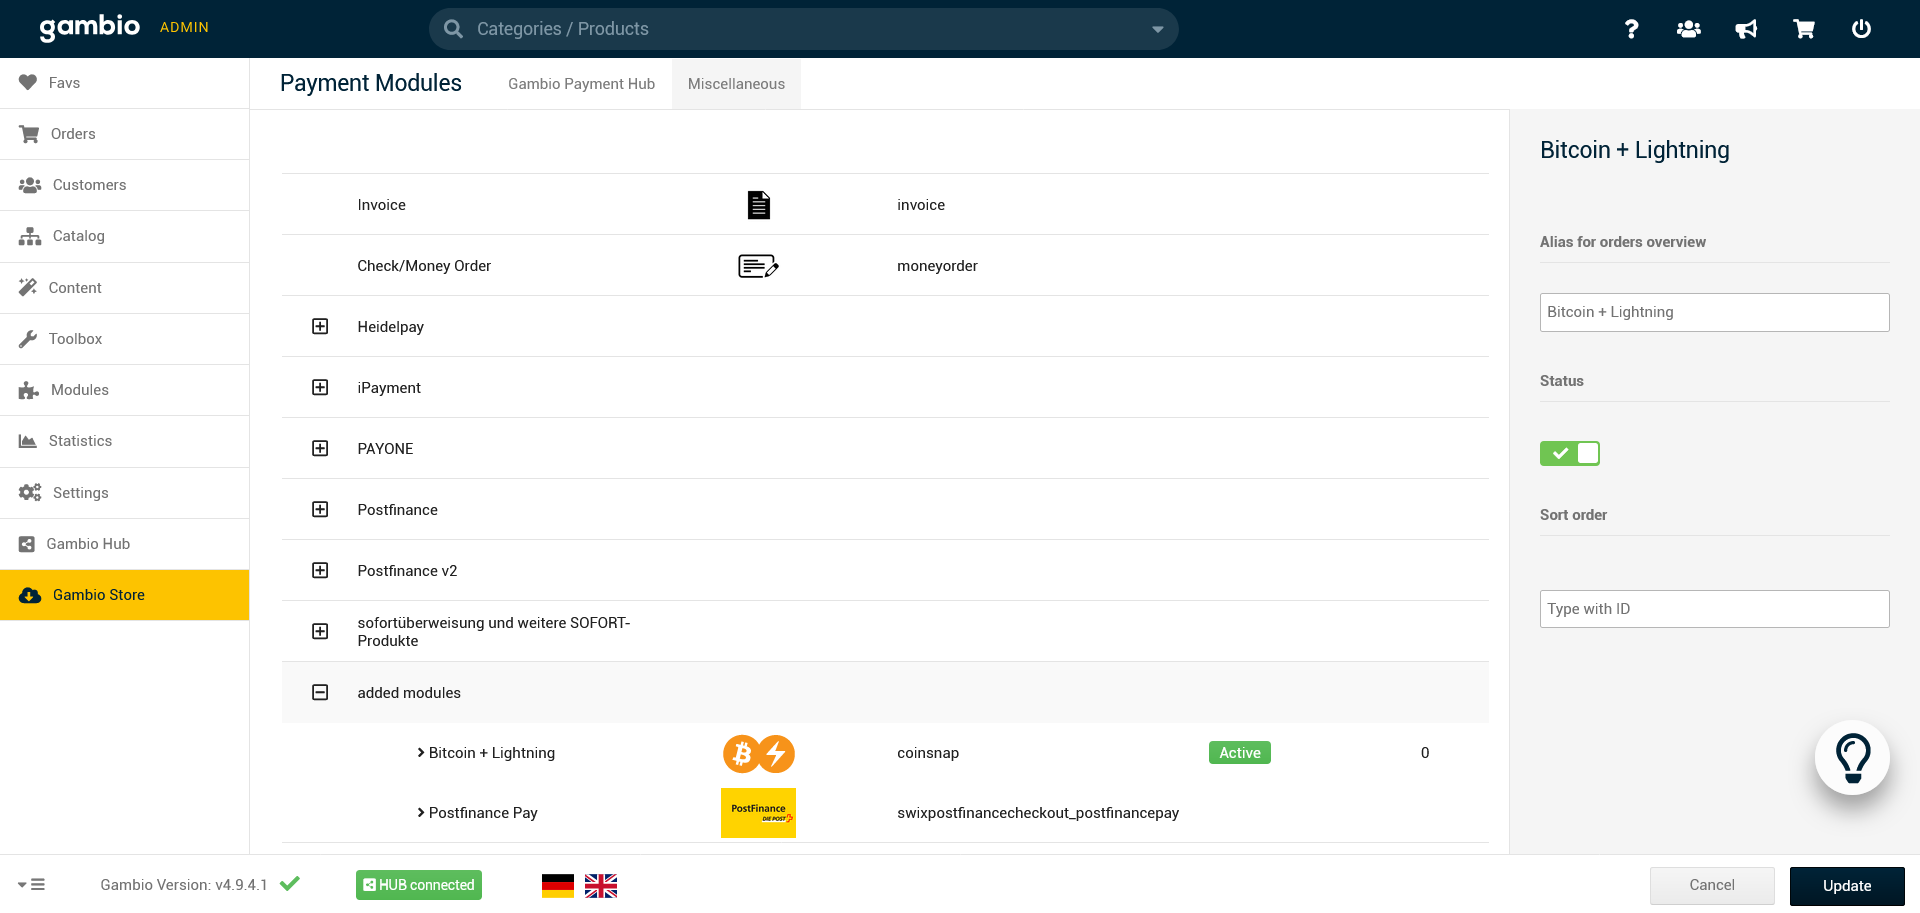
Task: Open Customers in the sidebar
Action: (x=124, y=185)
